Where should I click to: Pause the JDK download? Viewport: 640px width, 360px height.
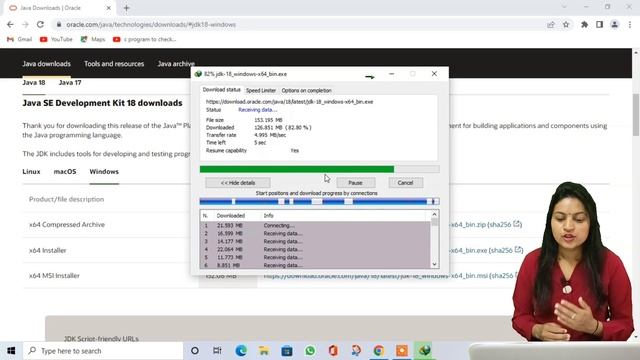coord(356,183)
